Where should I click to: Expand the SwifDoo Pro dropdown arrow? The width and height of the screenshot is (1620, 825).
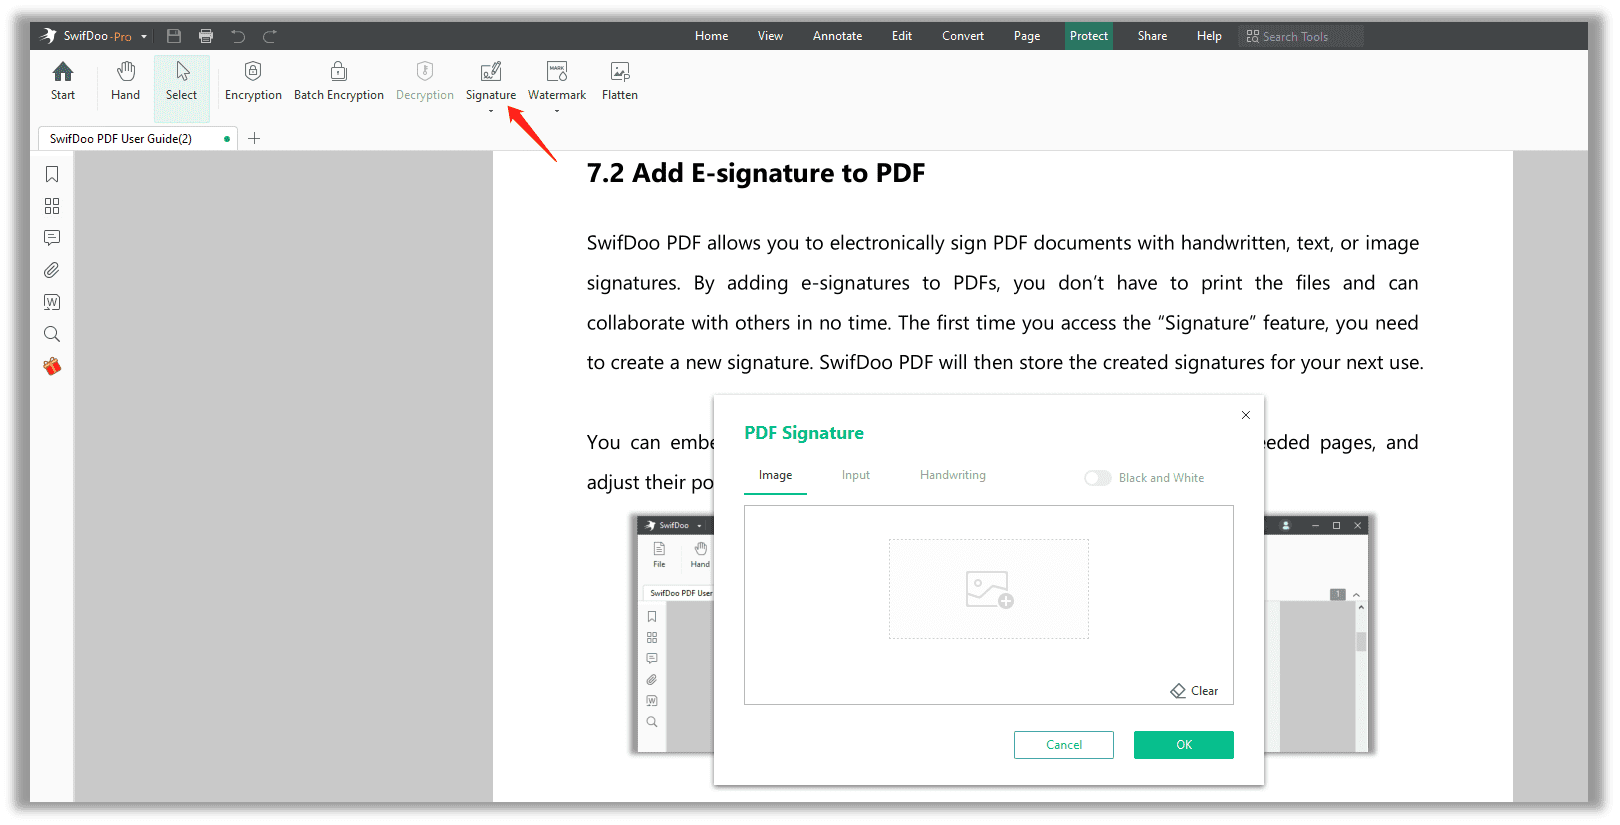coord(144,37)
